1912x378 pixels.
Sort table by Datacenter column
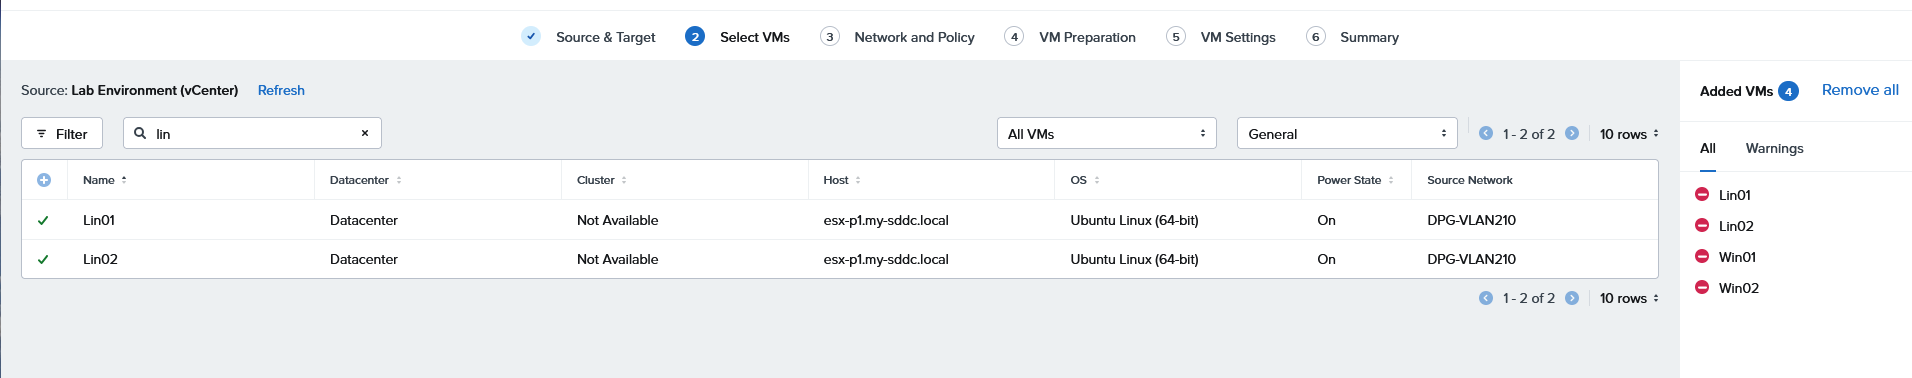coord(366,180)
